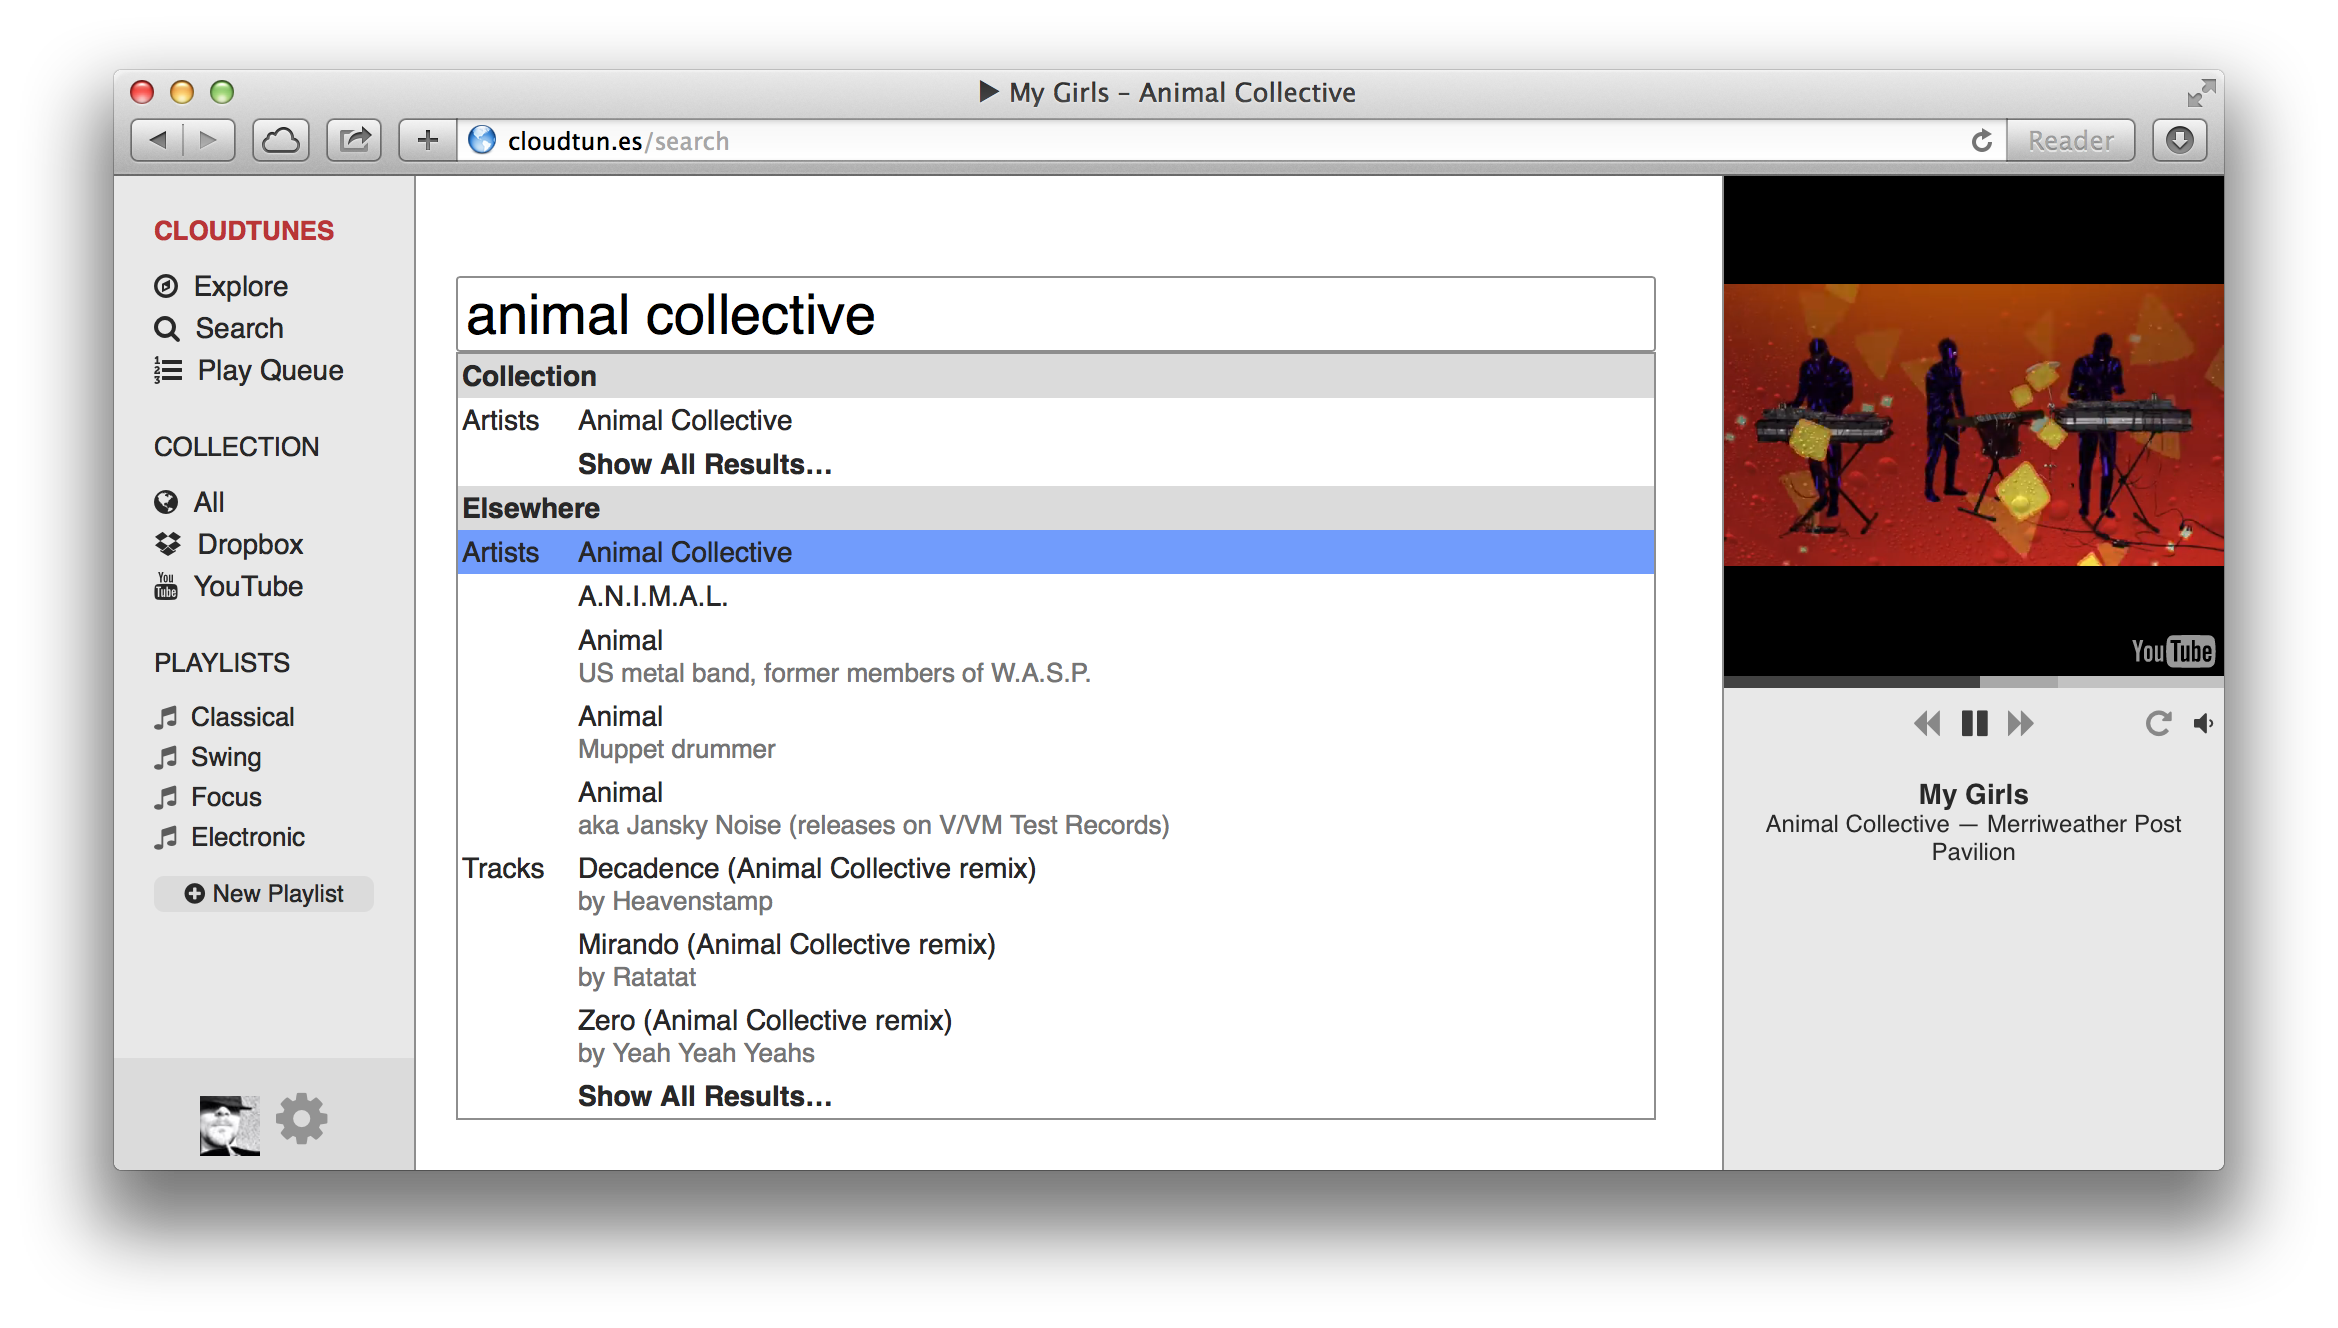Select the All collection item
2338x1328 pixels.
(x=208, y=502)
